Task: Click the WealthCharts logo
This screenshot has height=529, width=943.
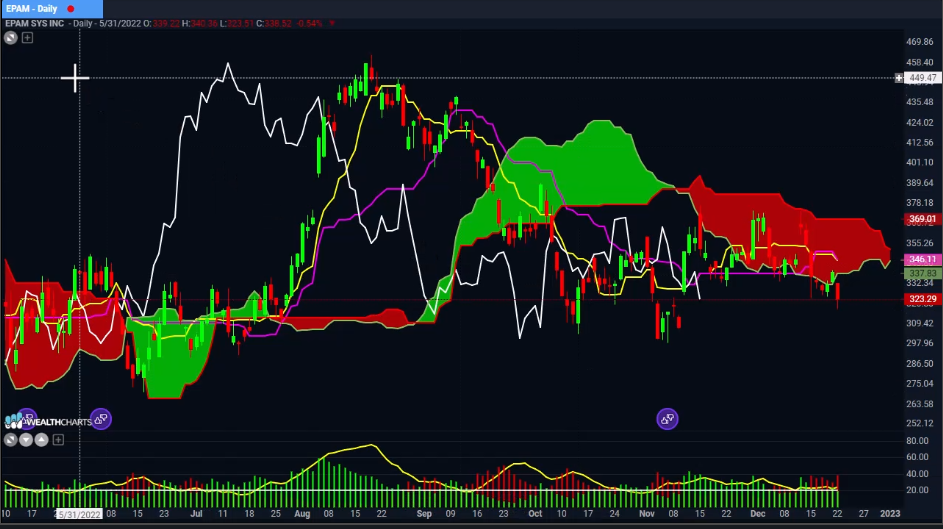Action: coord(48,421)
